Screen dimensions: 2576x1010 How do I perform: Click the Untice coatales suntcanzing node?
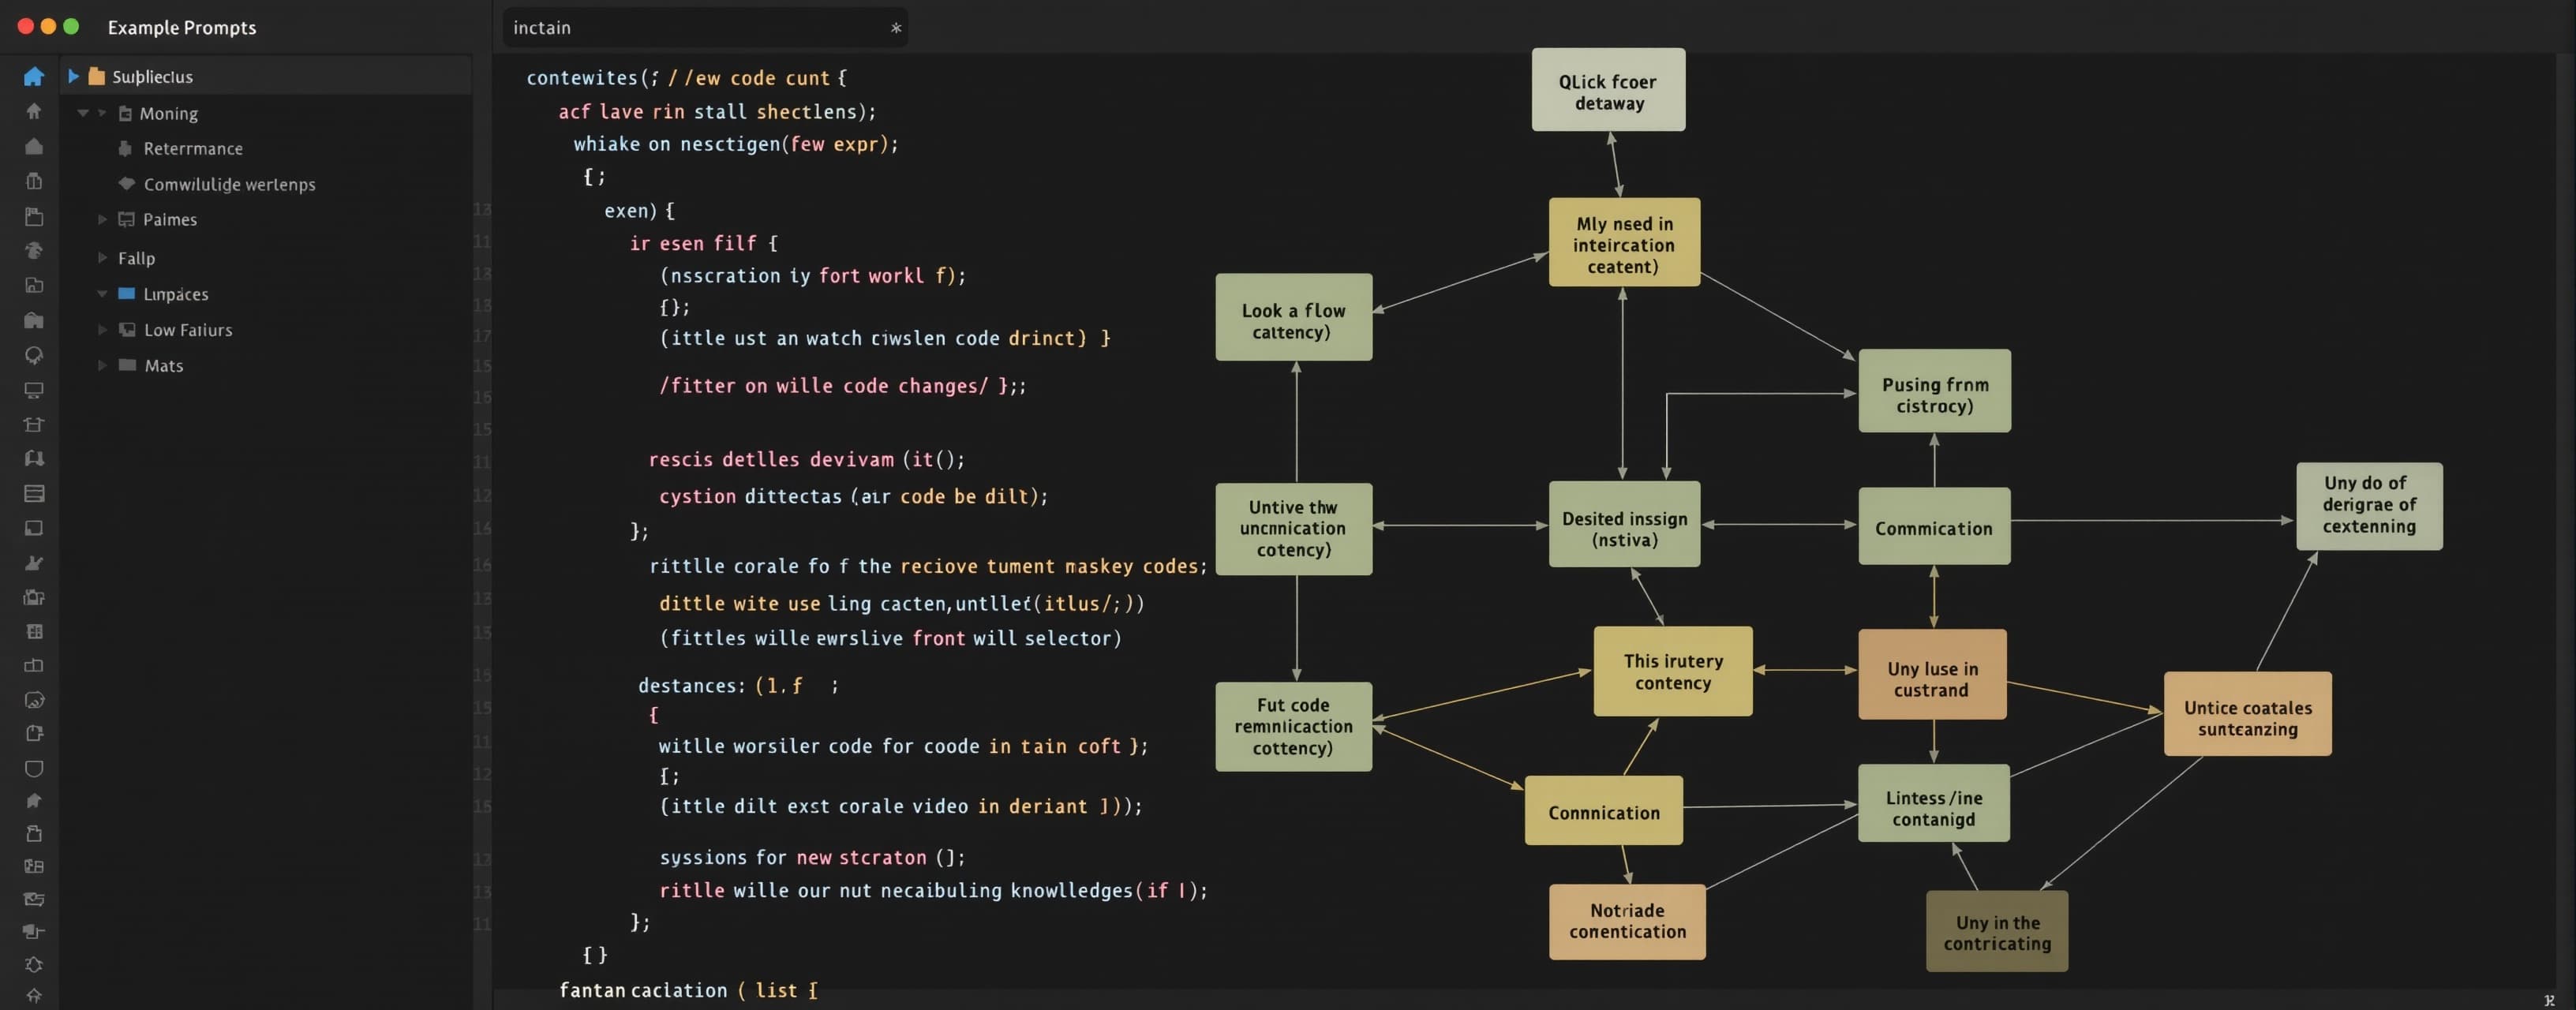point(2247,714)
